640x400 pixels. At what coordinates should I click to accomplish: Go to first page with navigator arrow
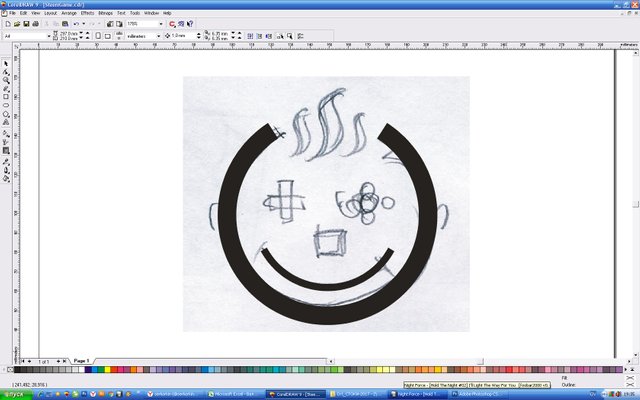coord(23,361)
